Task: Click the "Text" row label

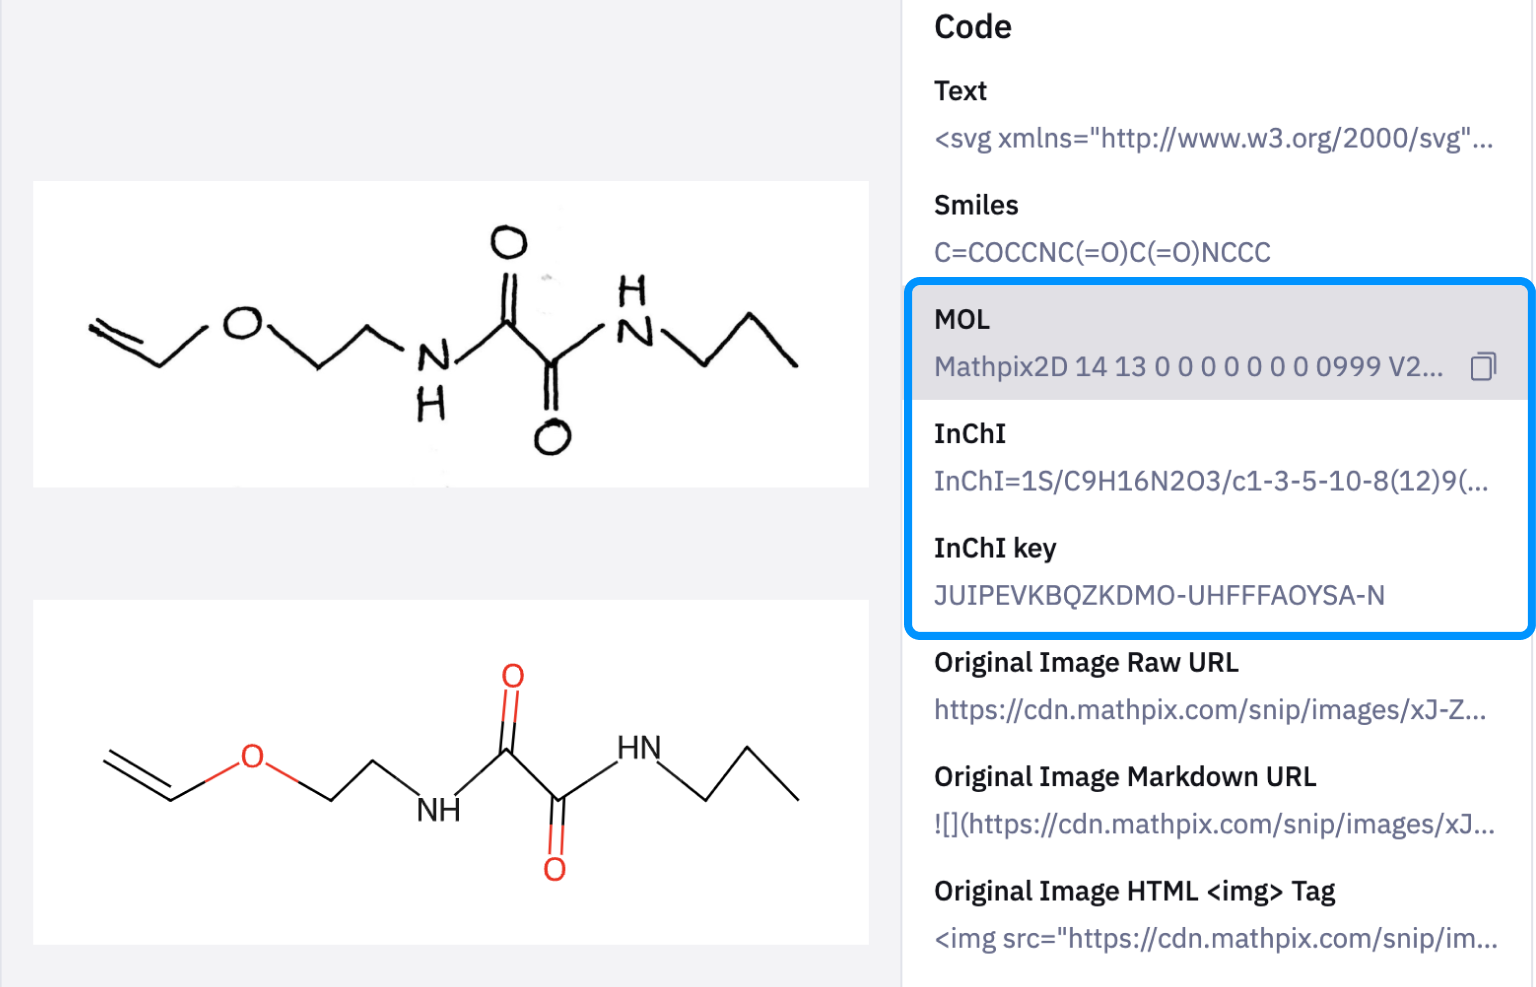Action: [x=960, y=91]
